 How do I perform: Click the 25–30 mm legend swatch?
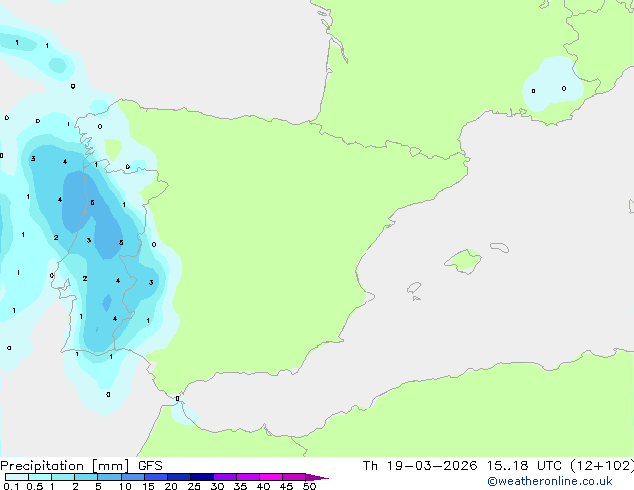coord(202,477)
